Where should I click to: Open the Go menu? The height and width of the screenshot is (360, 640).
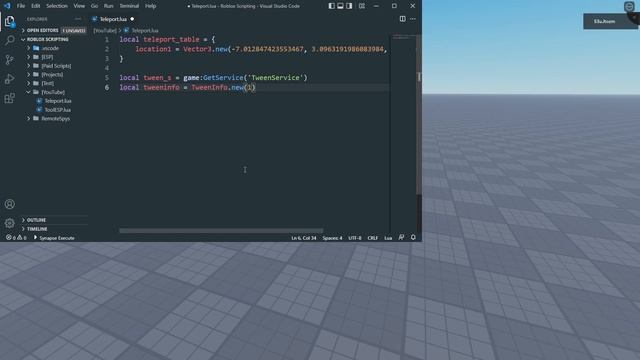point(94,6)
